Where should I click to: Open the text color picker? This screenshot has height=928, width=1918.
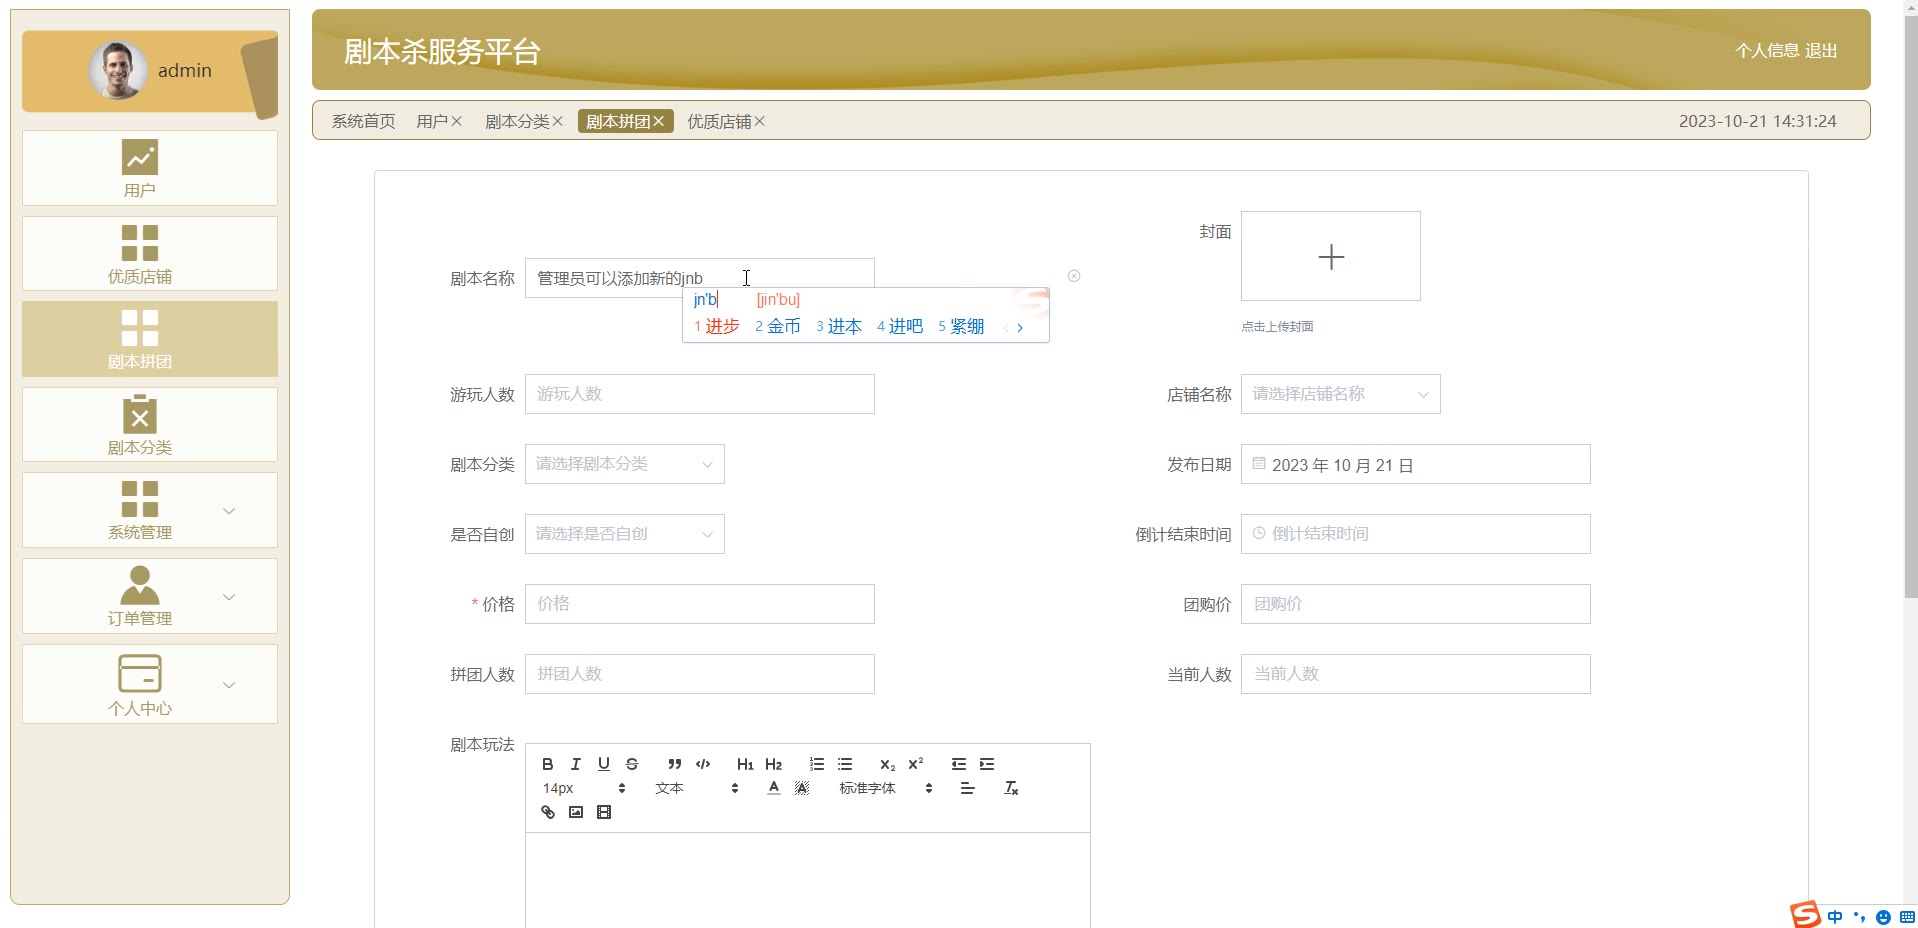[x=773, y=788]
